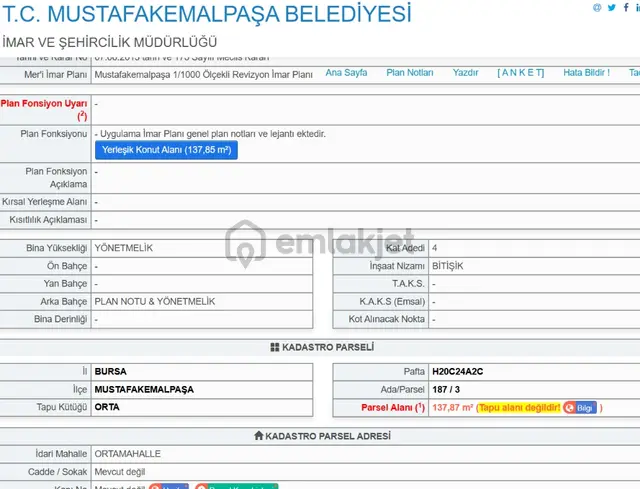640x489 pixels.
Task: Click the Yazdır print link
Action: (x=465, y=73)
